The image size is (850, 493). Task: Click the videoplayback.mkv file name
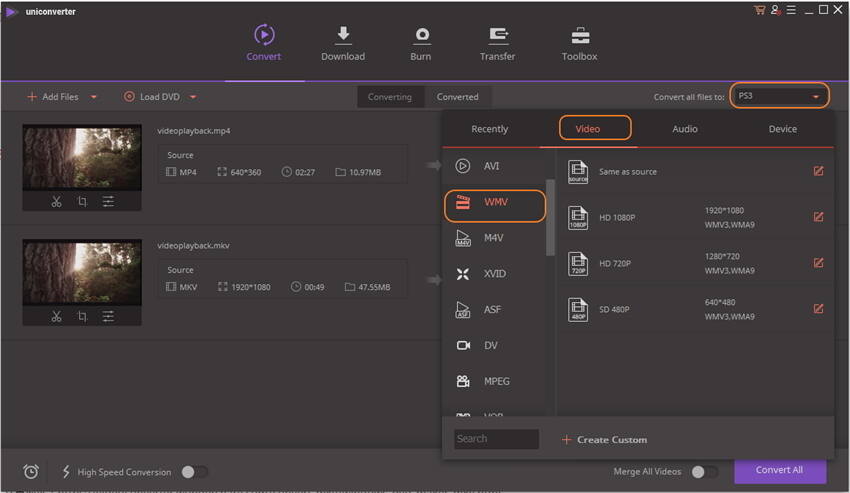pos(193,246)
